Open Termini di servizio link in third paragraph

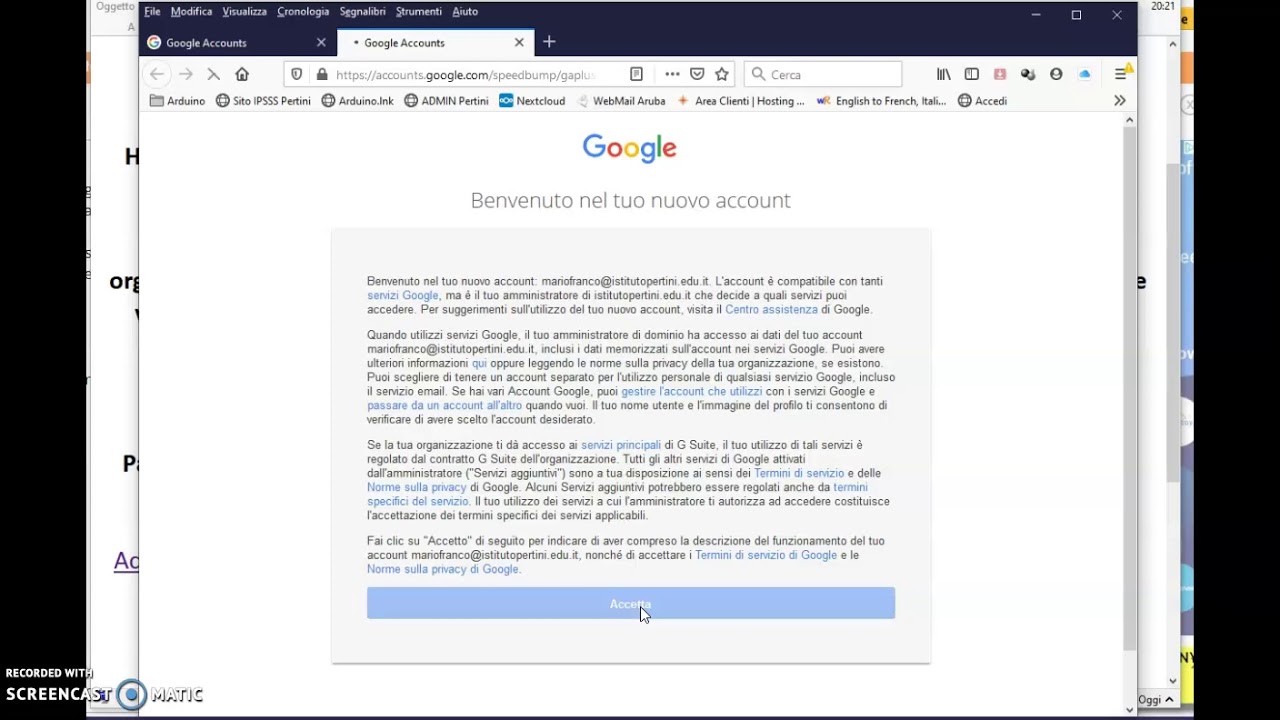coord(799,473)
